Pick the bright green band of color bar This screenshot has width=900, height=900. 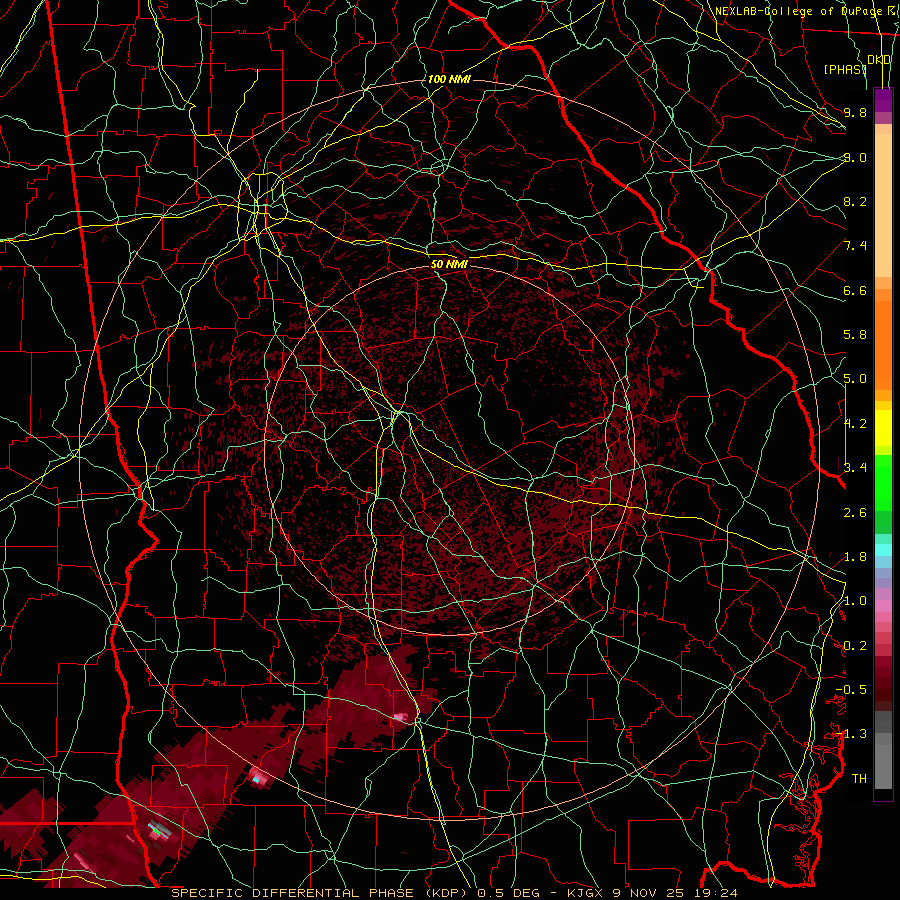(x=883, y=482)
